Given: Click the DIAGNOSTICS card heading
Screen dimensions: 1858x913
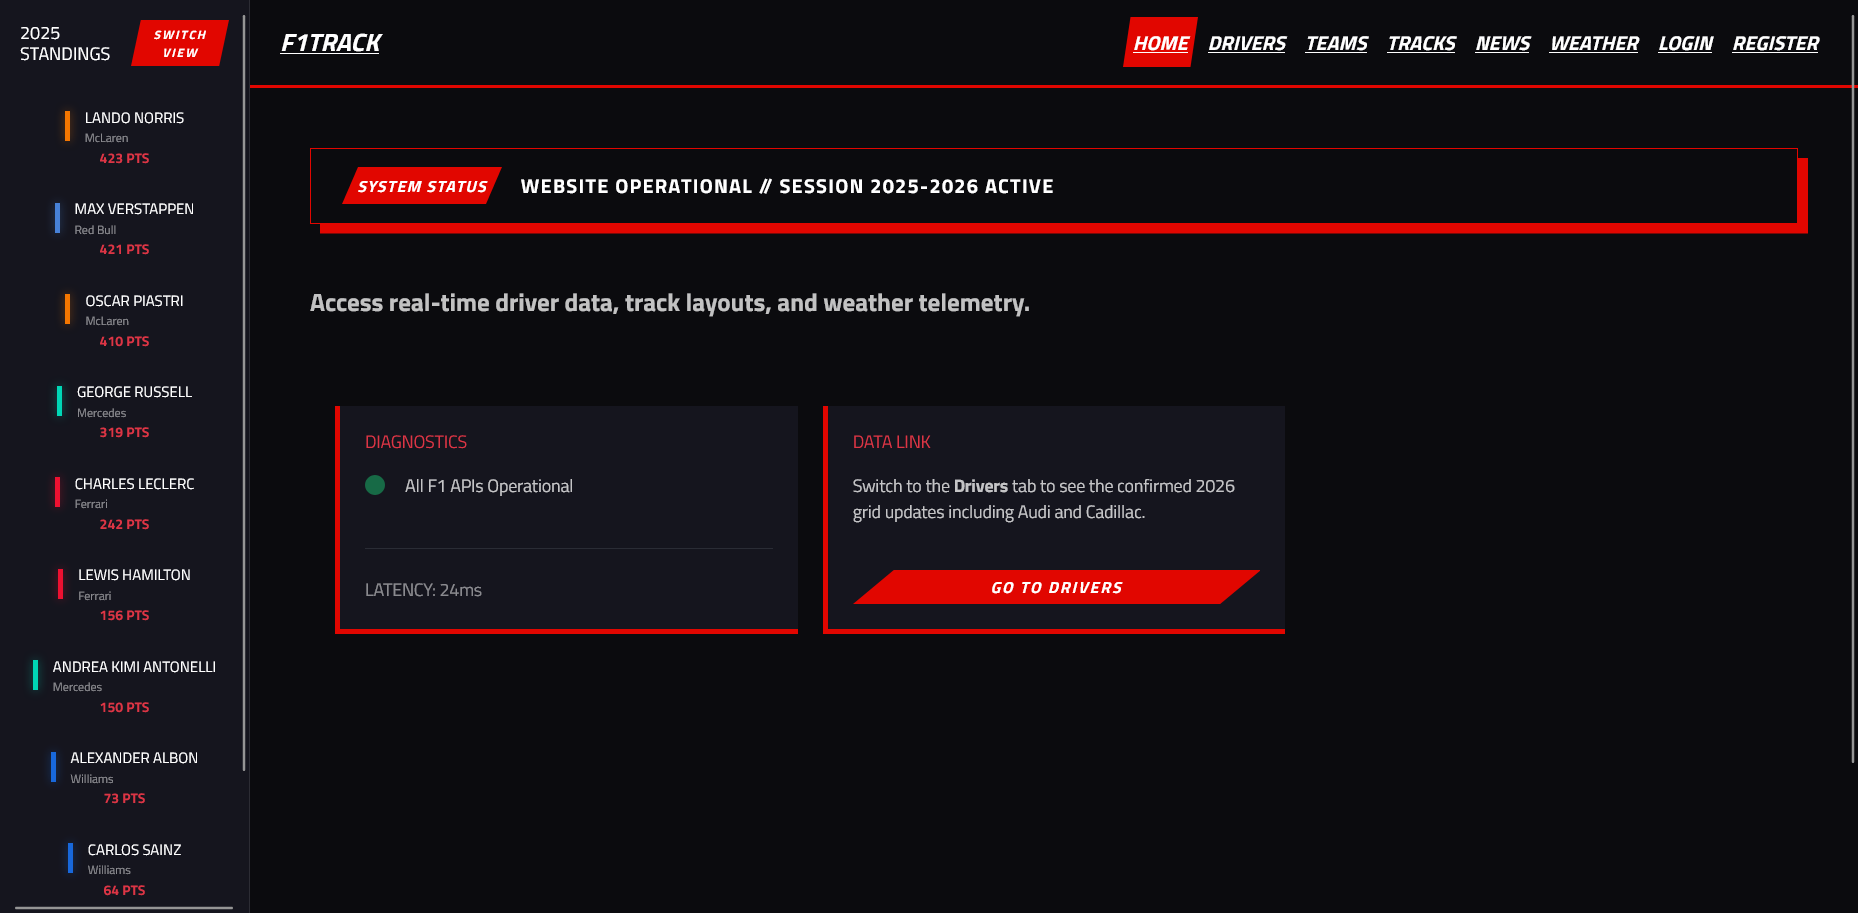Looking at the screenshot, I should pos(416,442).
